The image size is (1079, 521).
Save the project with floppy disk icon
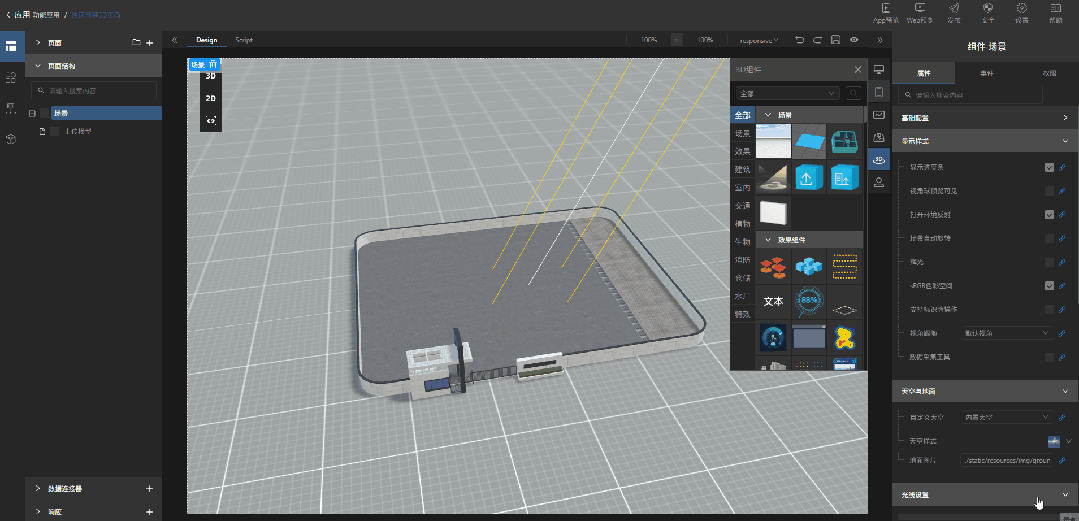(835, 40)
